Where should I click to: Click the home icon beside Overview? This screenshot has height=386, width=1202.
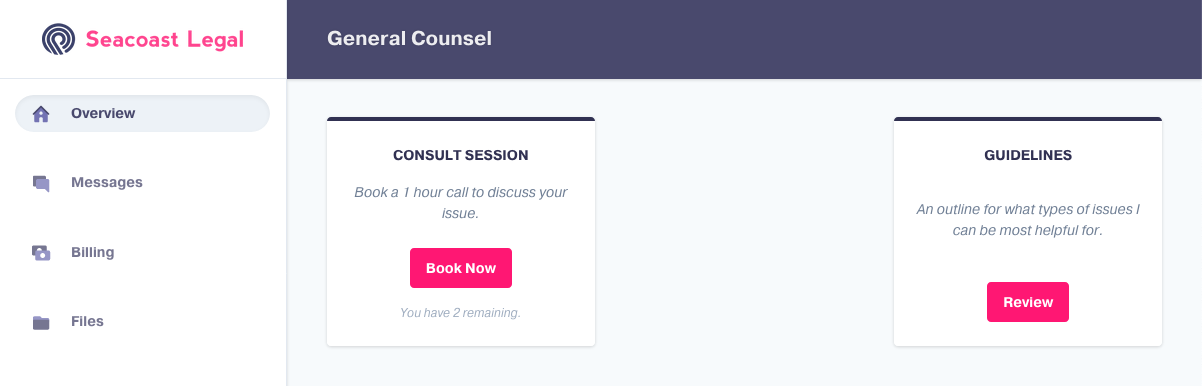click(x=41, y=114)
